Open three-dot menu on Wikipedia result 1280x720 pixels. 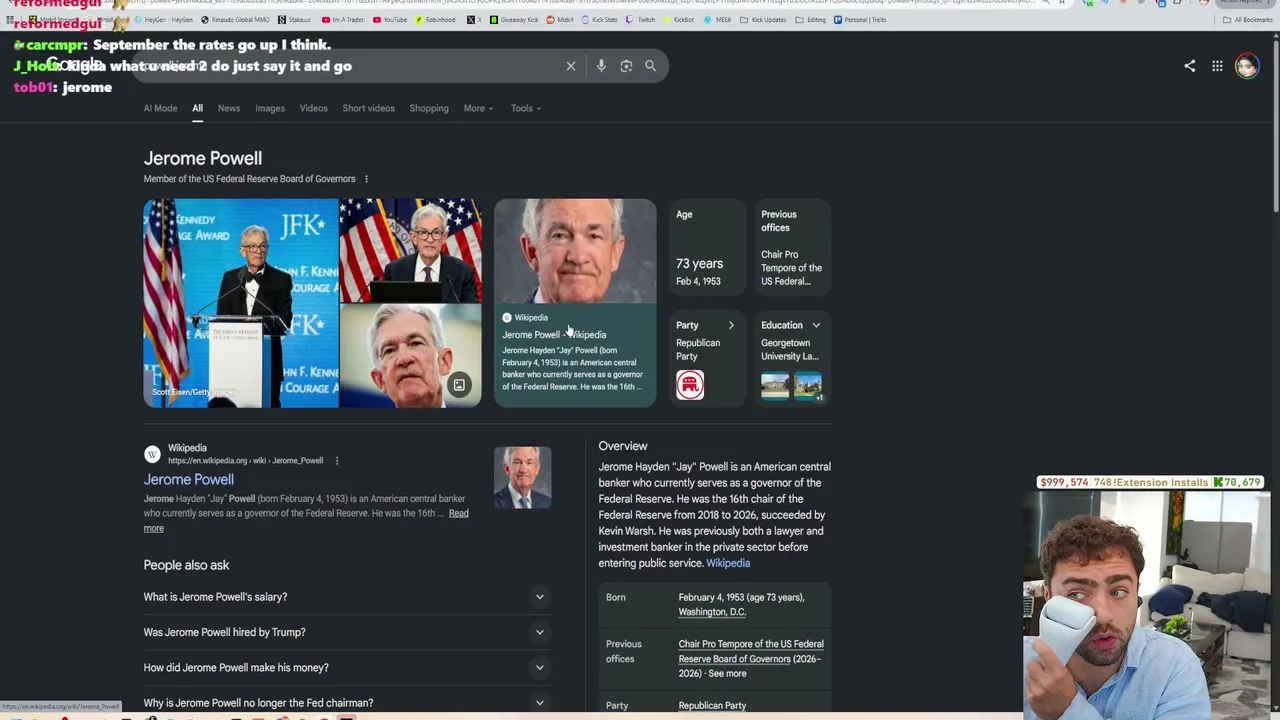337,461
